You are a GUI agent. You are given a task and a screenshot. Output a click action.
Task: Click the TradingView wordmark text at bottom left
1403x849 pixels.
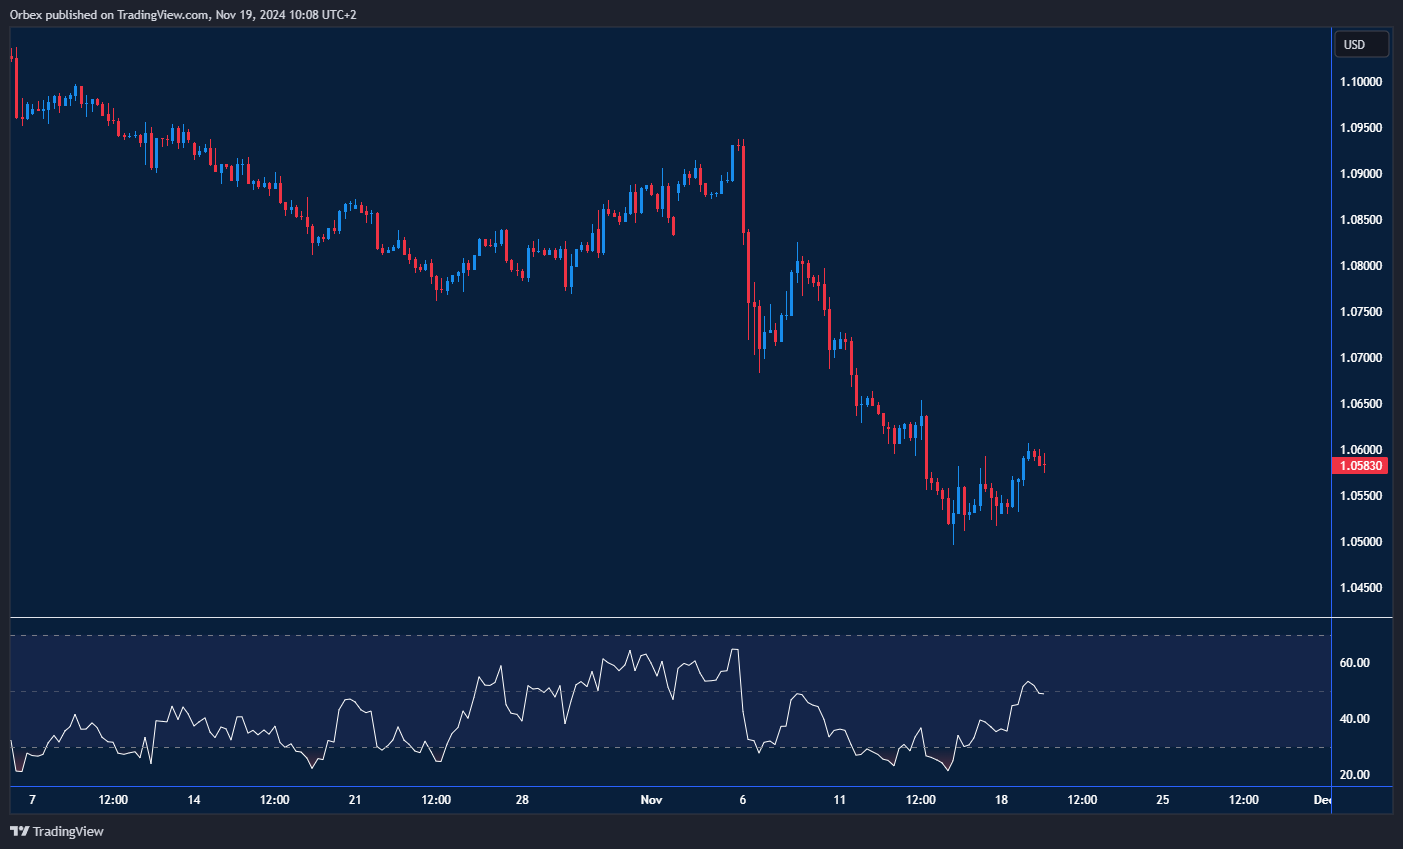tap(68, 831)
